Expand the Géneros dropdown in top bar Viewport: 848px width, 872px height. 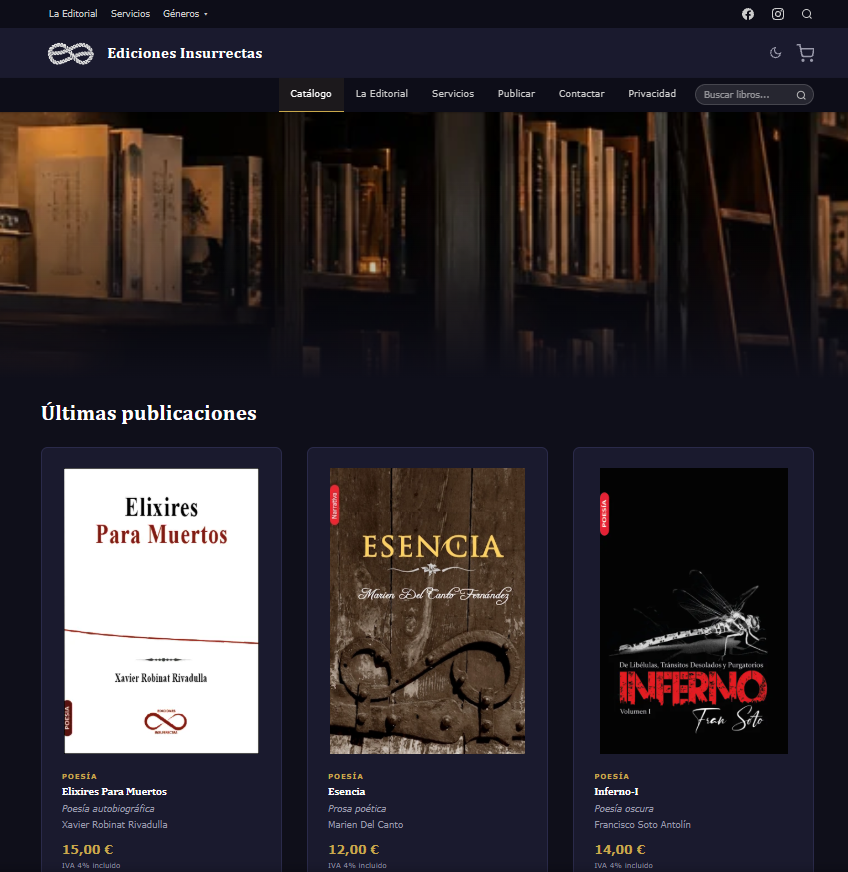pyautogui.click(x=185, y=14)
